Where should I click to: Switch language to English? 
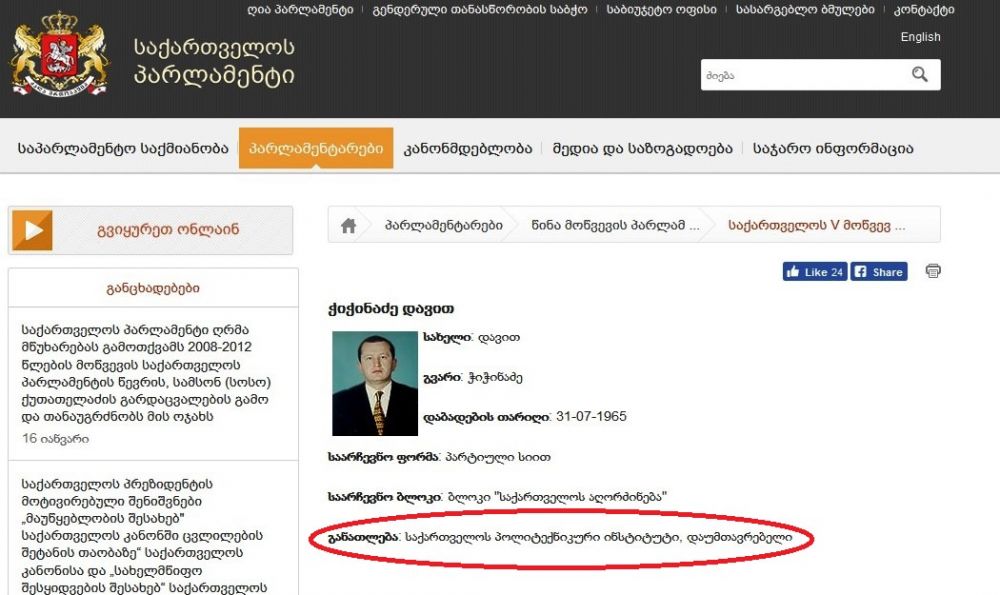coord(920,37)
